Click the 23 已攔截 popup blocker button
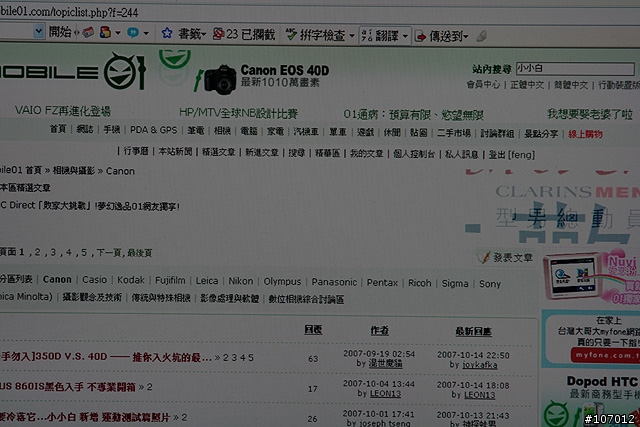The width and height of the screenshot is (640, 427). [x=244, y=35]
